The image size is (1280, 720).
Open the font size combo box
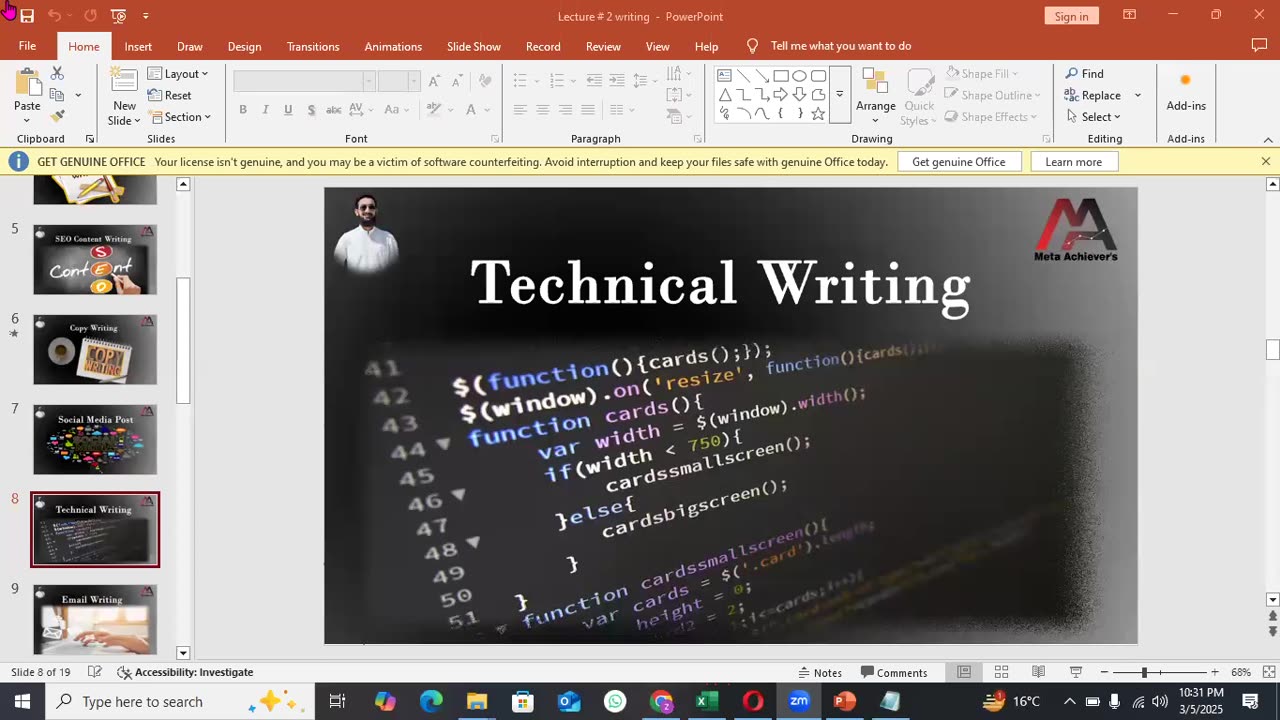[x=399, y=81]
